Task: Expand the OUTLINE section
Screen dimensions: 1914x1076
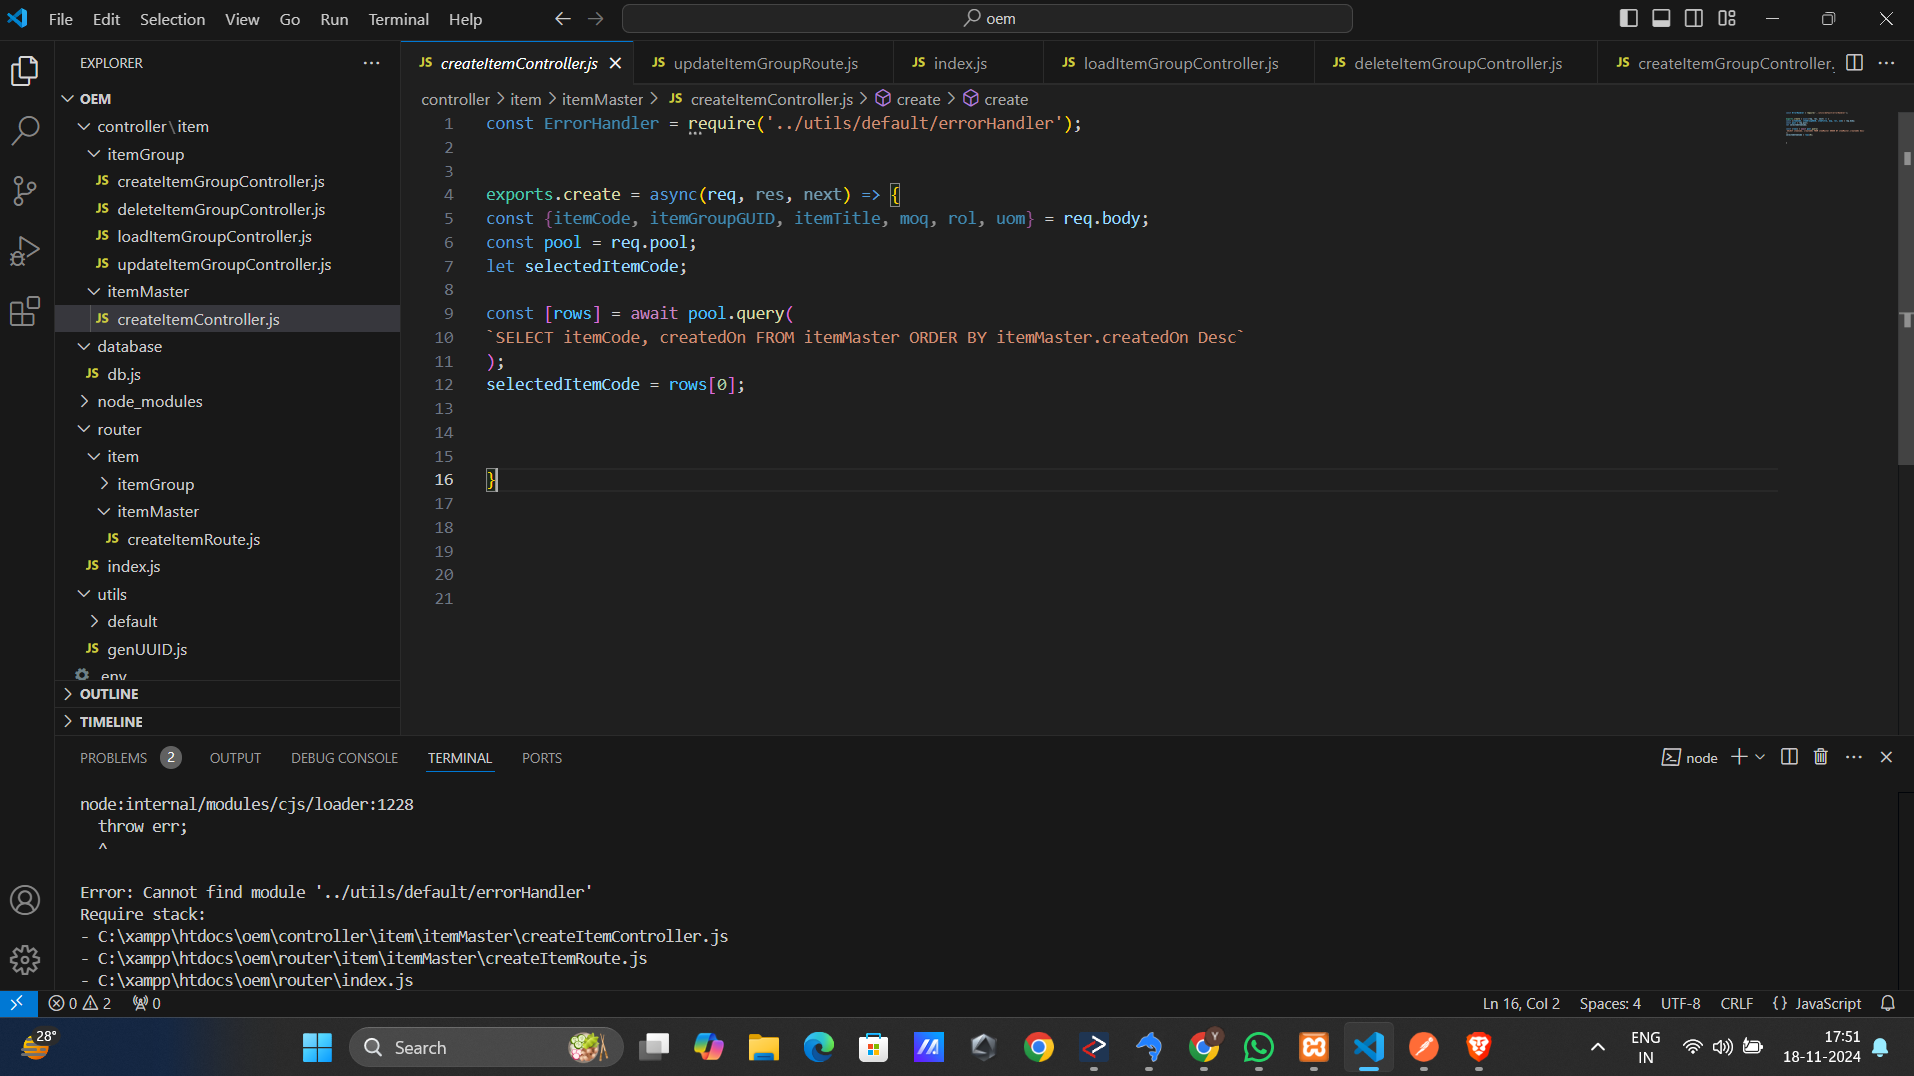Action: (x=109, y=694)
